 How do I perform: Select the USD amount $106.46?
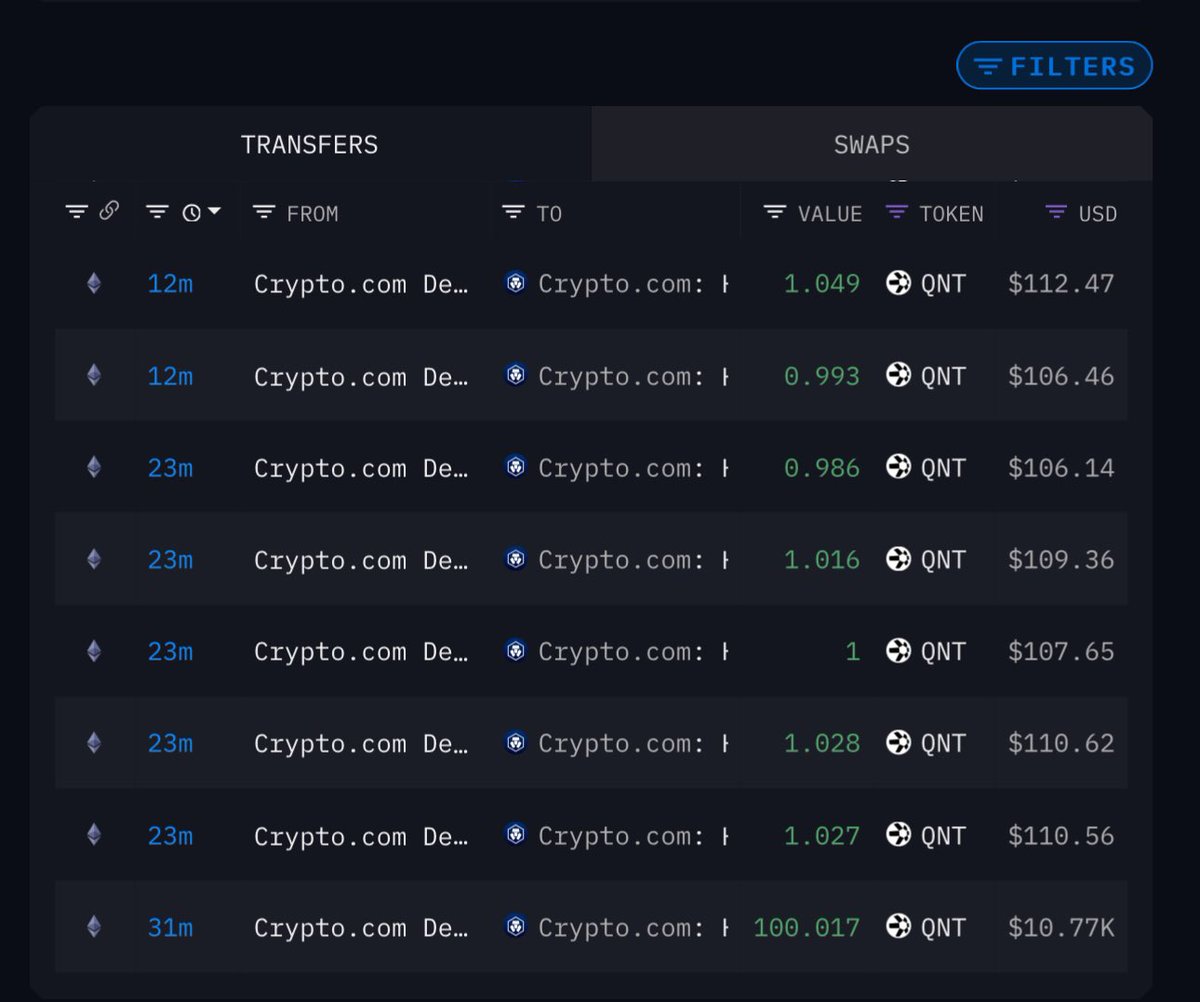(x=1061, y=376)
